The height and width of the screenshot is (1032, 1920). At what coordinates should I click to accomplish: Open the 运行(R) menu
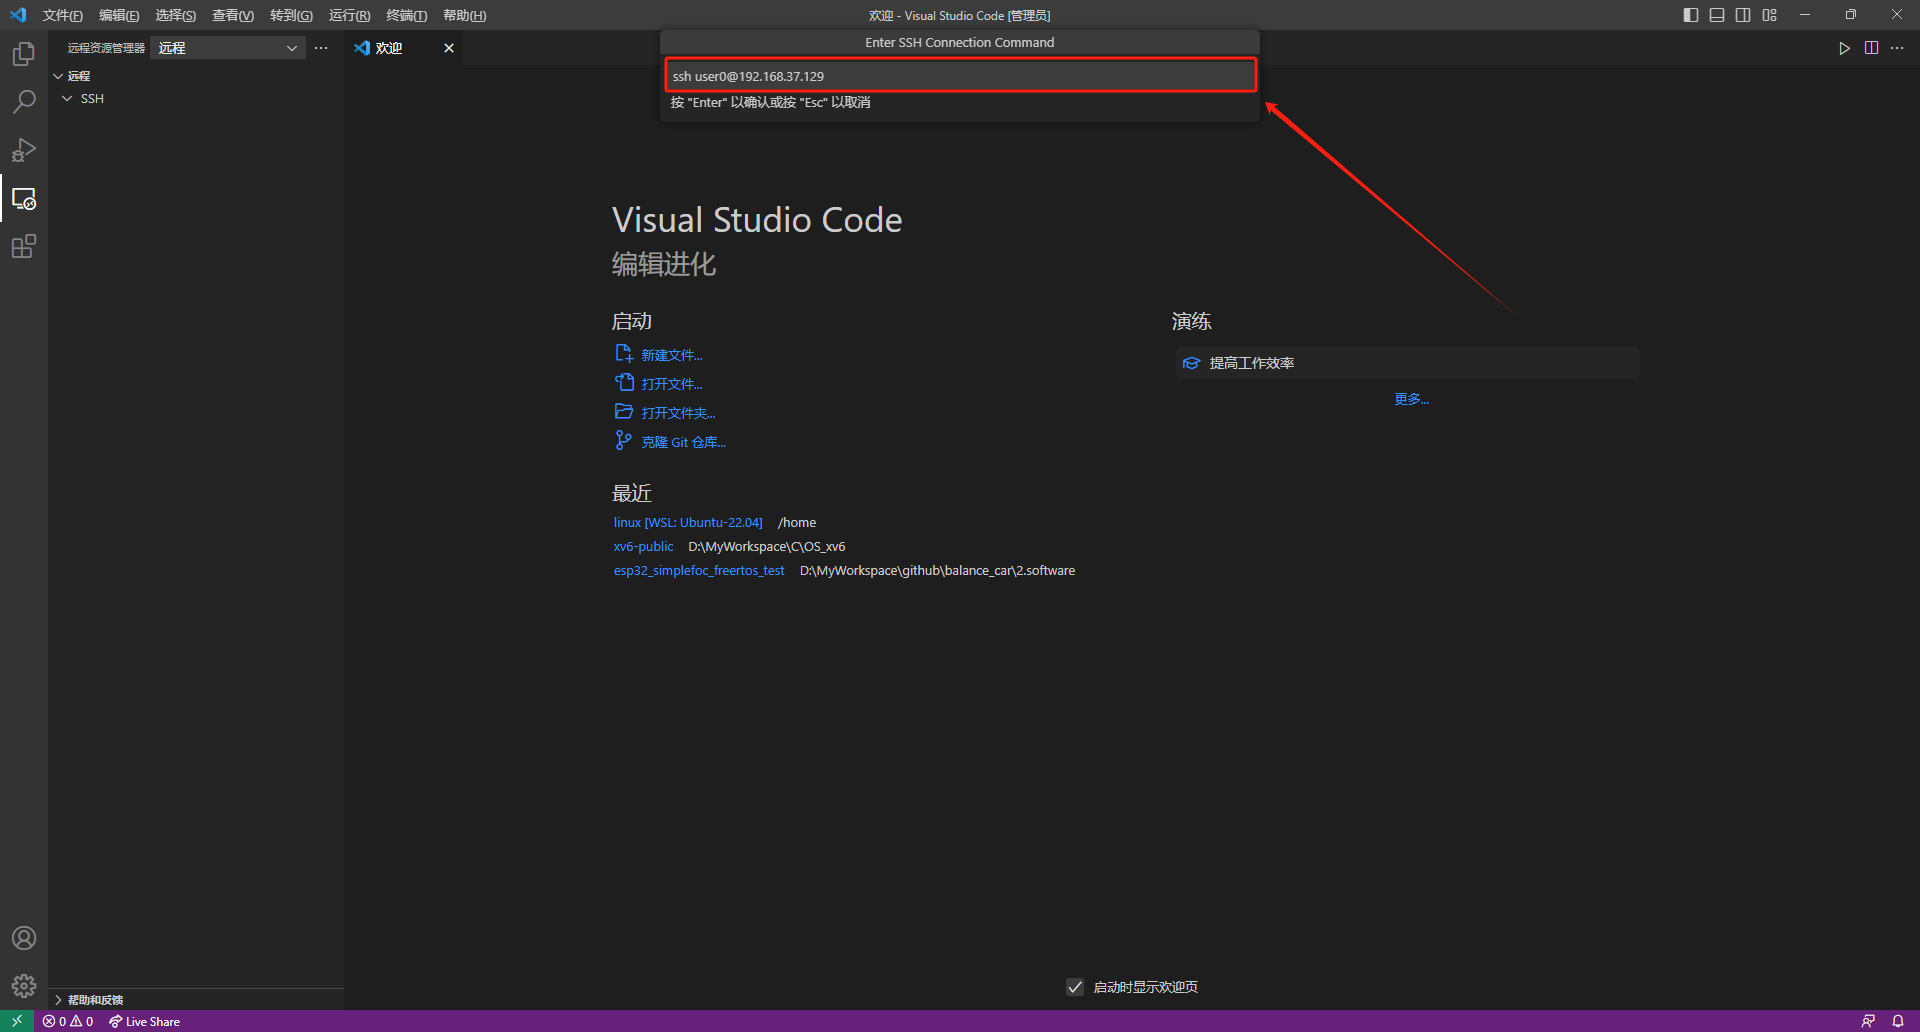click(x=349, y=15)
